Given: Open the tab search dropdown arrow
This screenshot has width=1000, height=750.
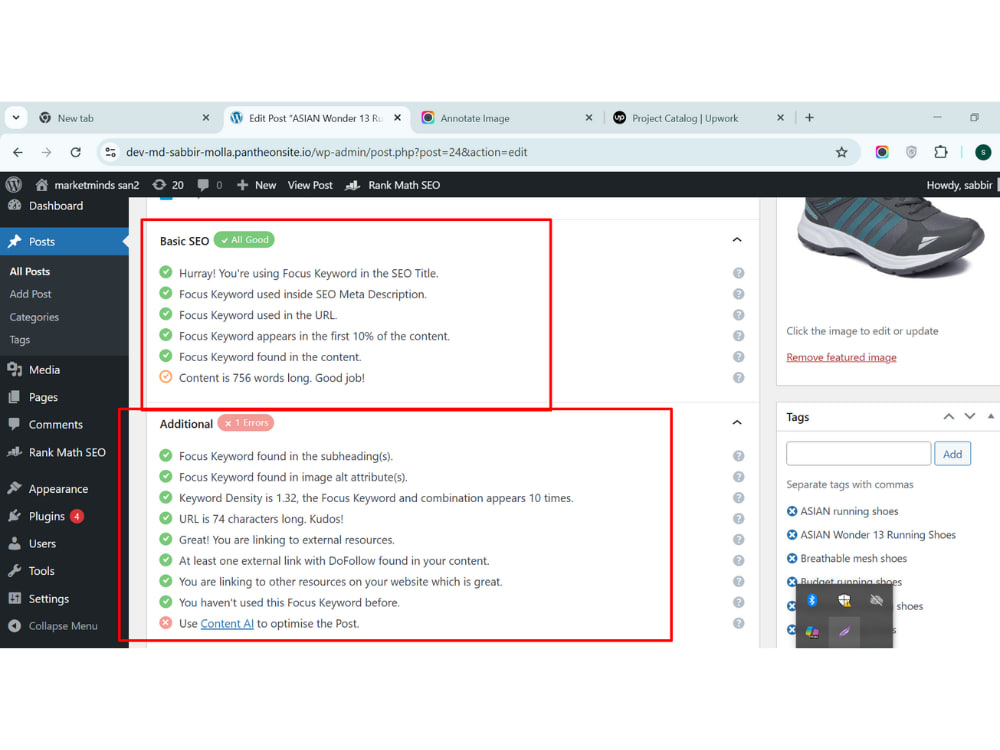Looking at the screenshot, I should 16,118.
